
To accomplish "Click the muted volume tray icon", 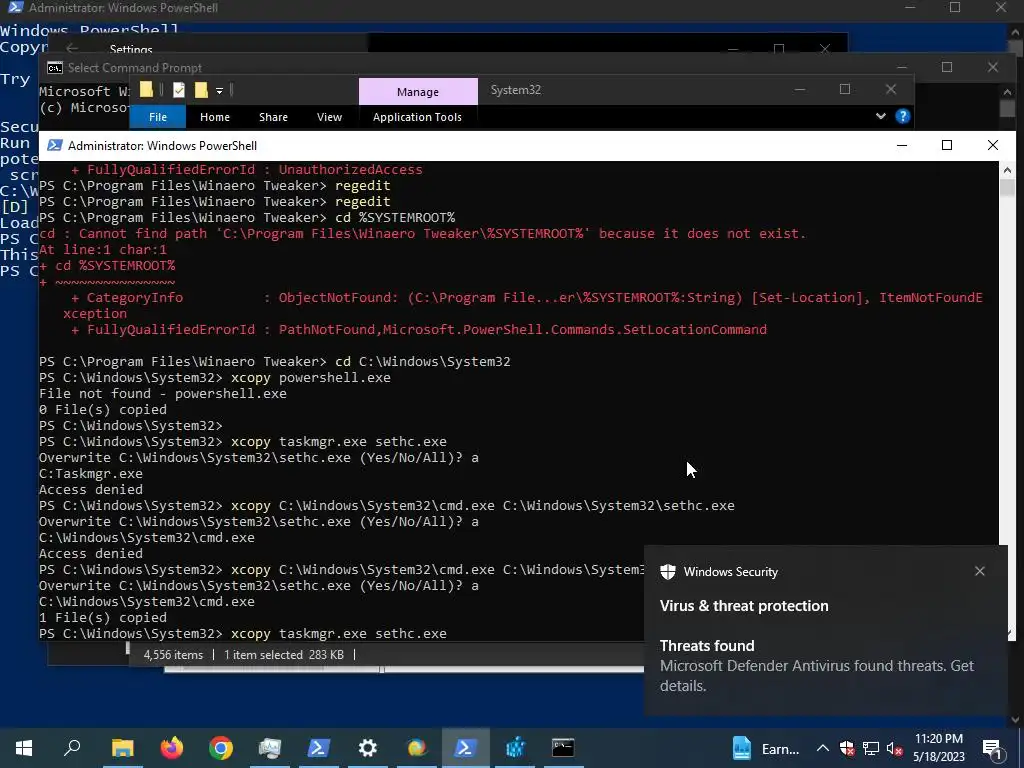I will point(895,748).
